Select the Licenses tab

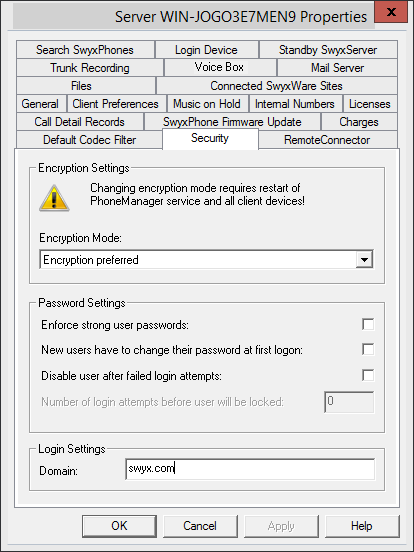click(x=370, y=104)
